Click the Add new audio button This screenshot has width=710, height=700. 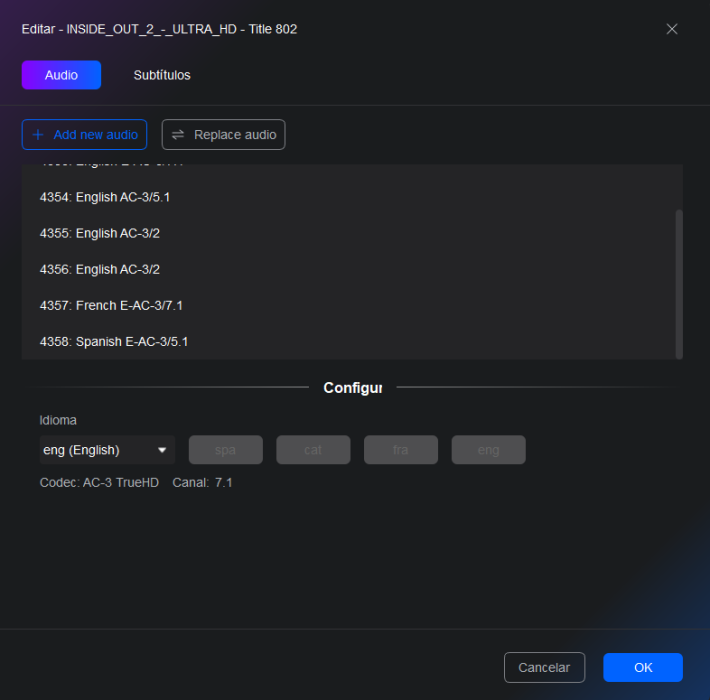pyautogui.click(x=84, y=134)
